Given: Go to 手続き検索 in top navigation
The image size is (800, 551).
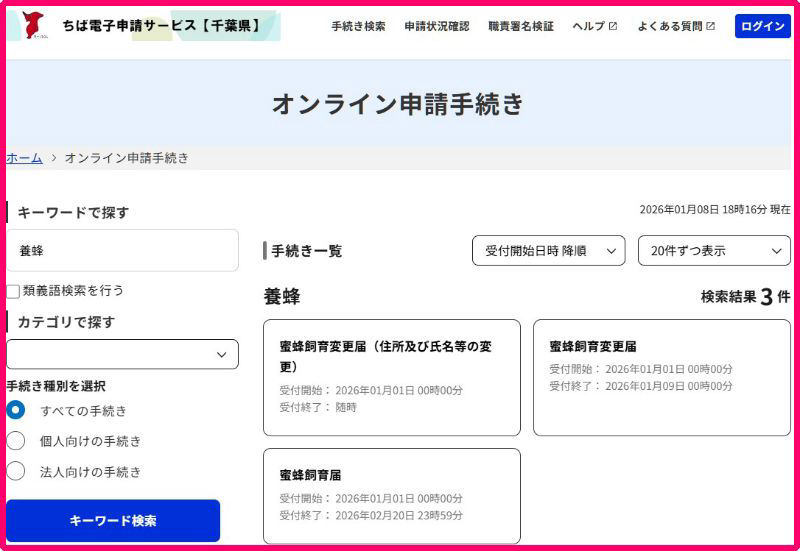Looking at the screenshot, I should point(358,27).
